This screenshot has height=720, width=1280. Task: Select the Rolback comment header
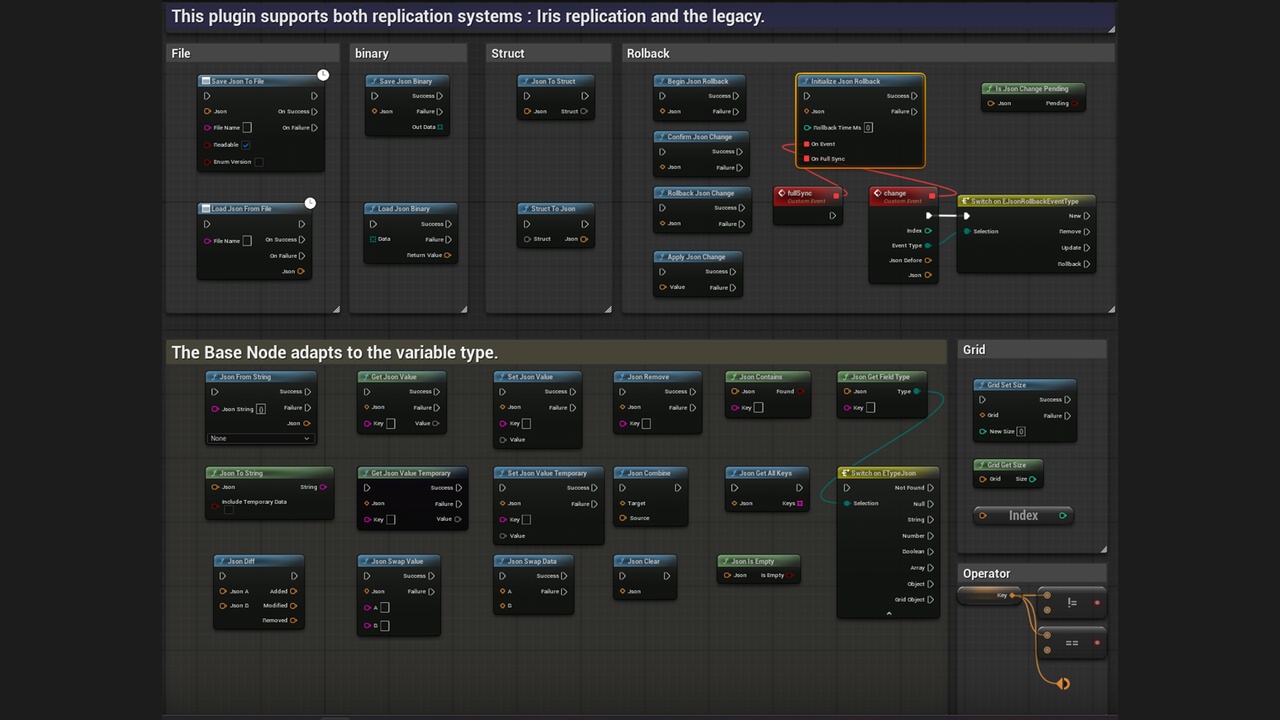868,53
